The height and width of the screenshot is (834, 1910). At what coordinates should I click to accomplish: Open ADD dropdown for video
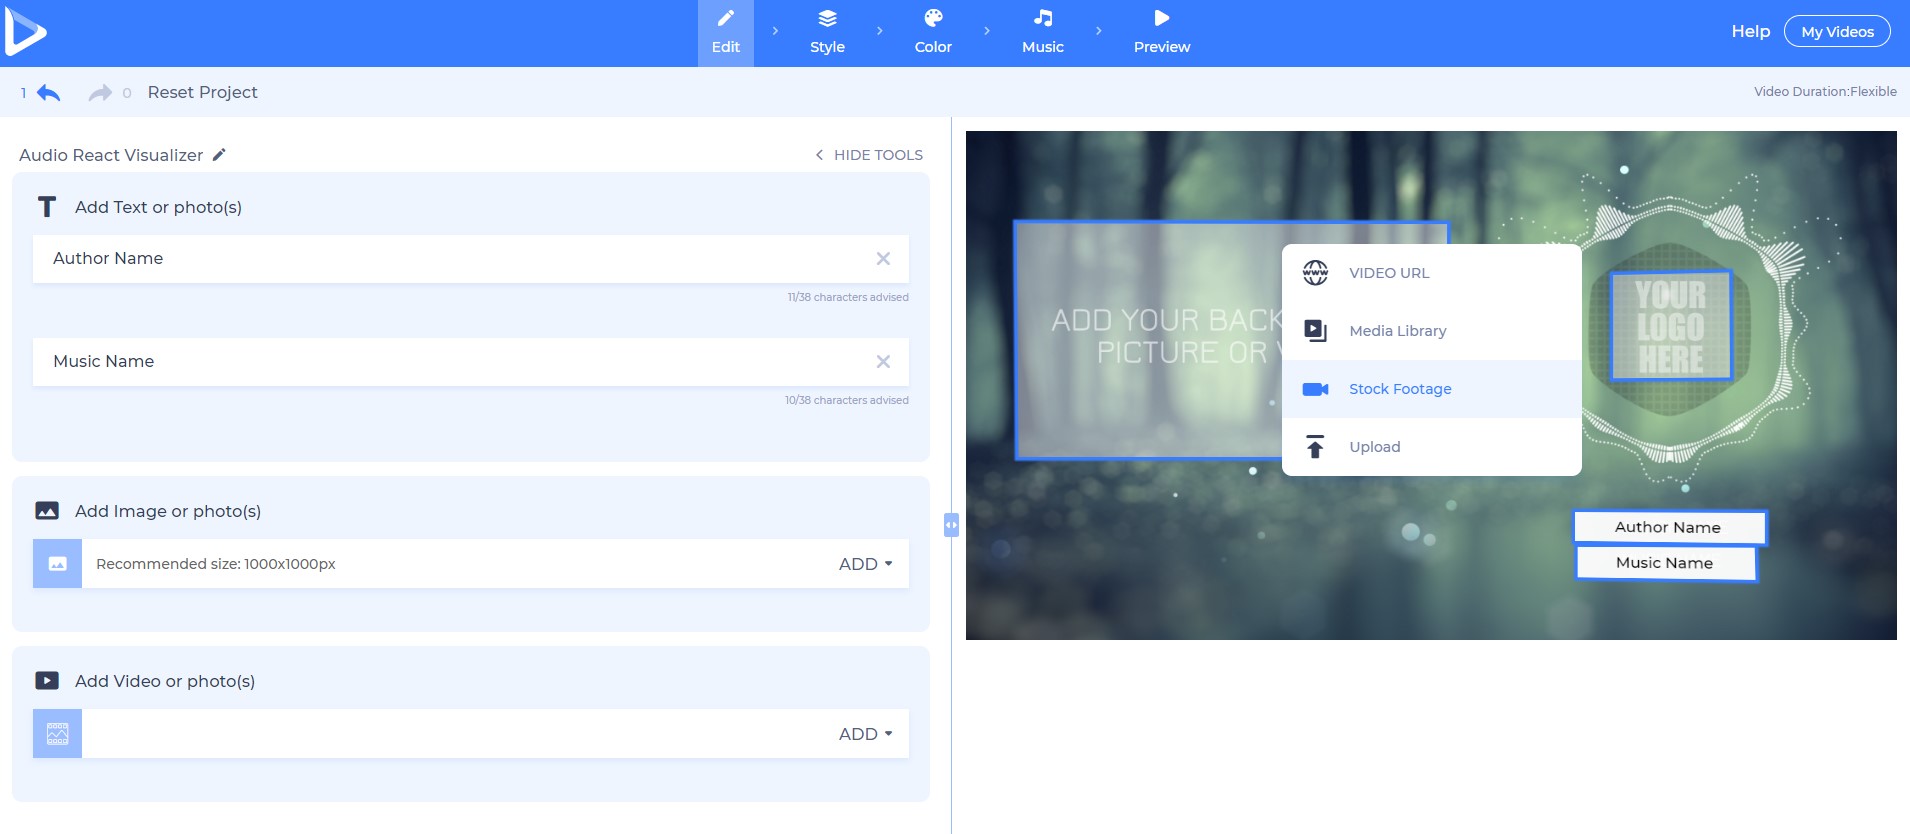click(865, 734)
